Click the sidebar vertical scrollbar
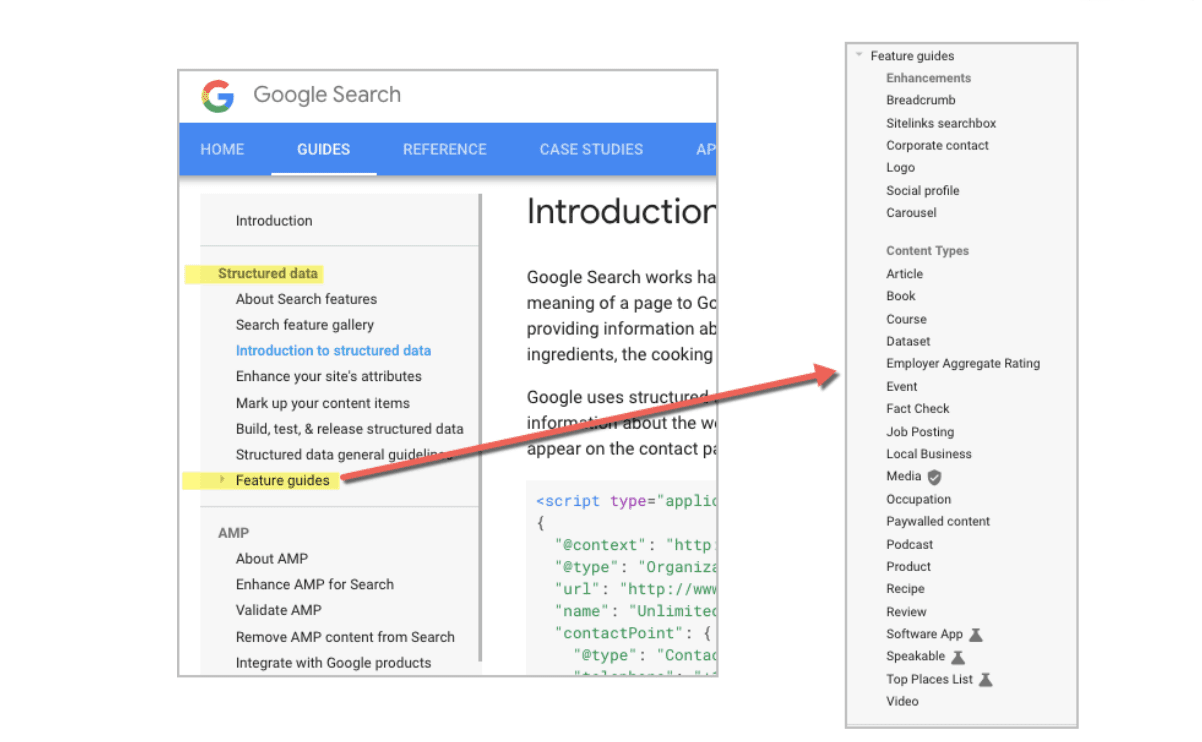The image size is (1202, 742). click(x=481, y=427)
